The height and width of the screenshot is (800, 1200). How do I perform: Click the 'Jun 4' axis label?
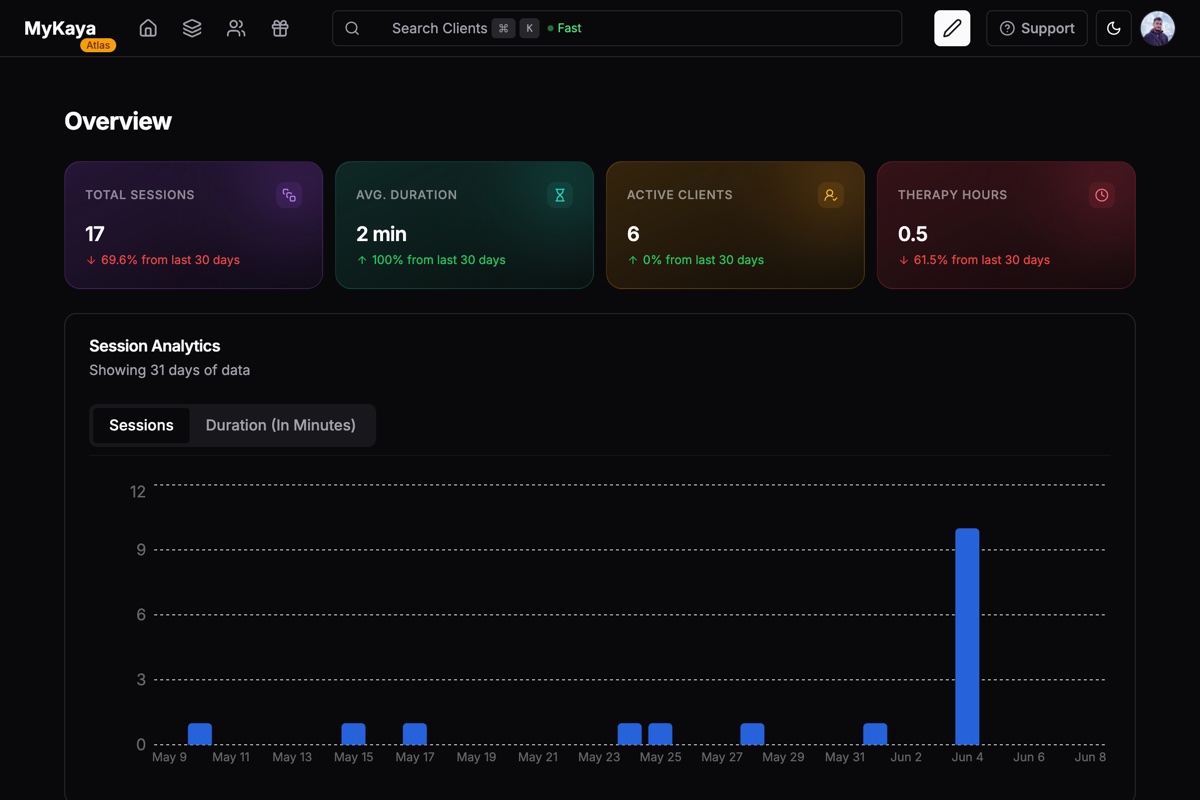point(968,757)
